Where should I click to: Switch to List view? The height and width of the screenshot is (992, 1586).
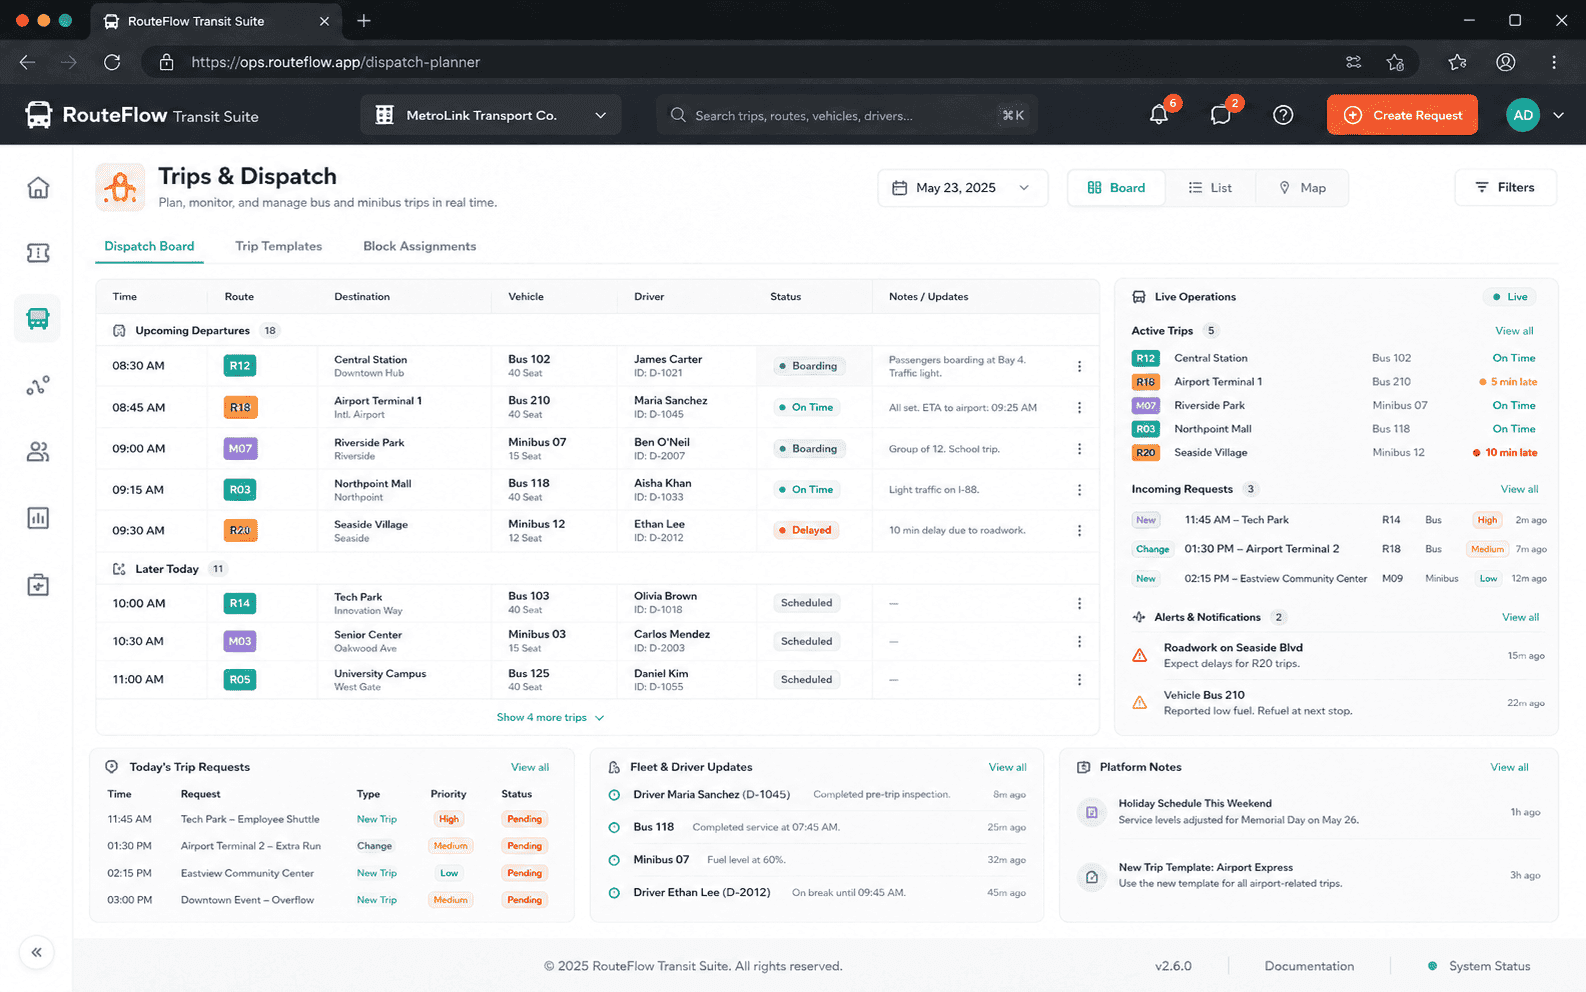(x=1209, y=188)
